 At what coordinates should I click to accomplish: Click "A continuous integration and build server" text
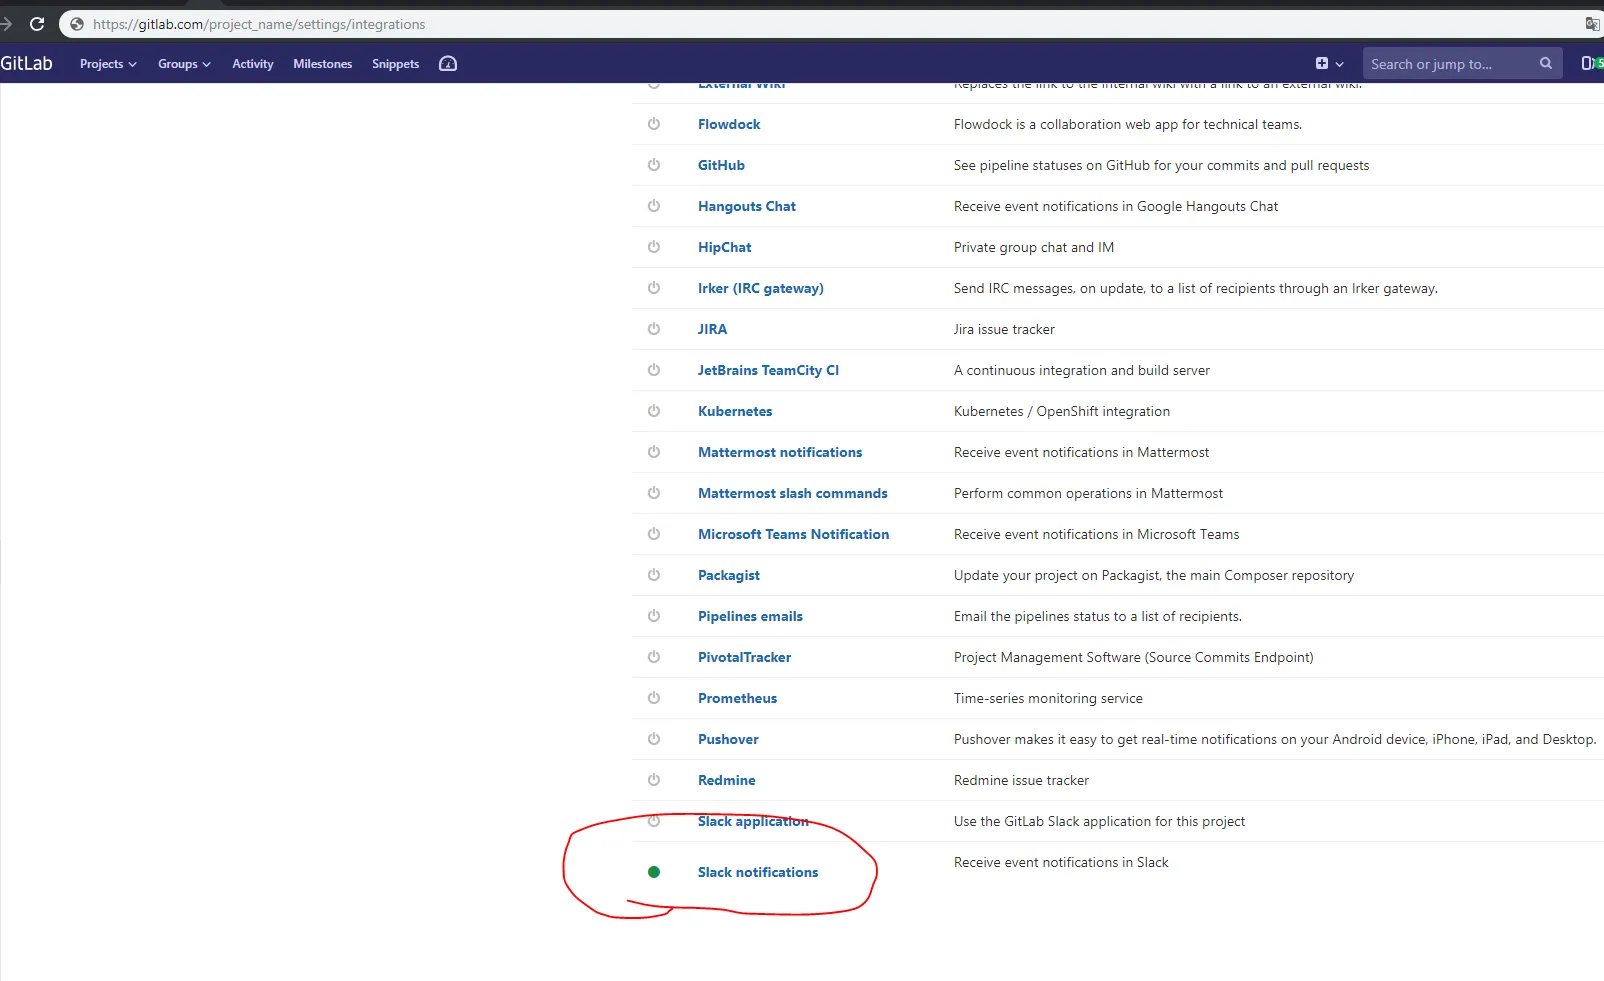[1082, 370]
